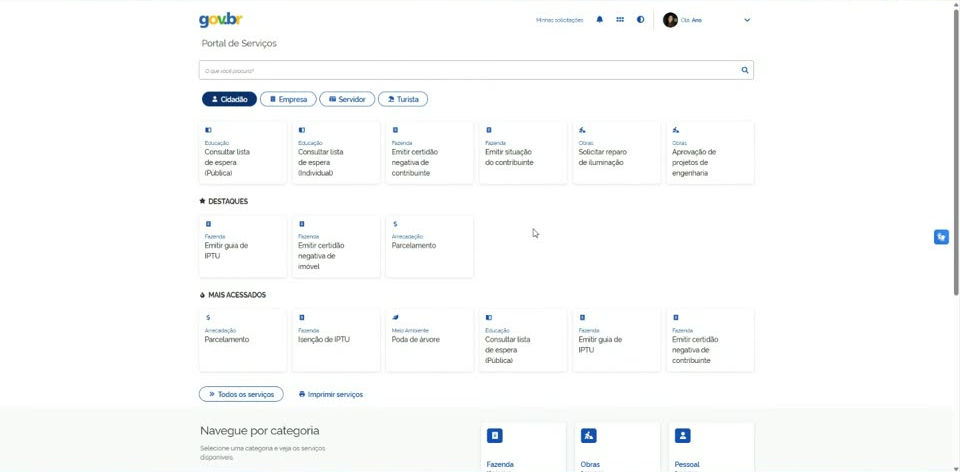
Task: Click the Fazenda icon on Isenção de IPTU card
Action: (x=301, y=318)
